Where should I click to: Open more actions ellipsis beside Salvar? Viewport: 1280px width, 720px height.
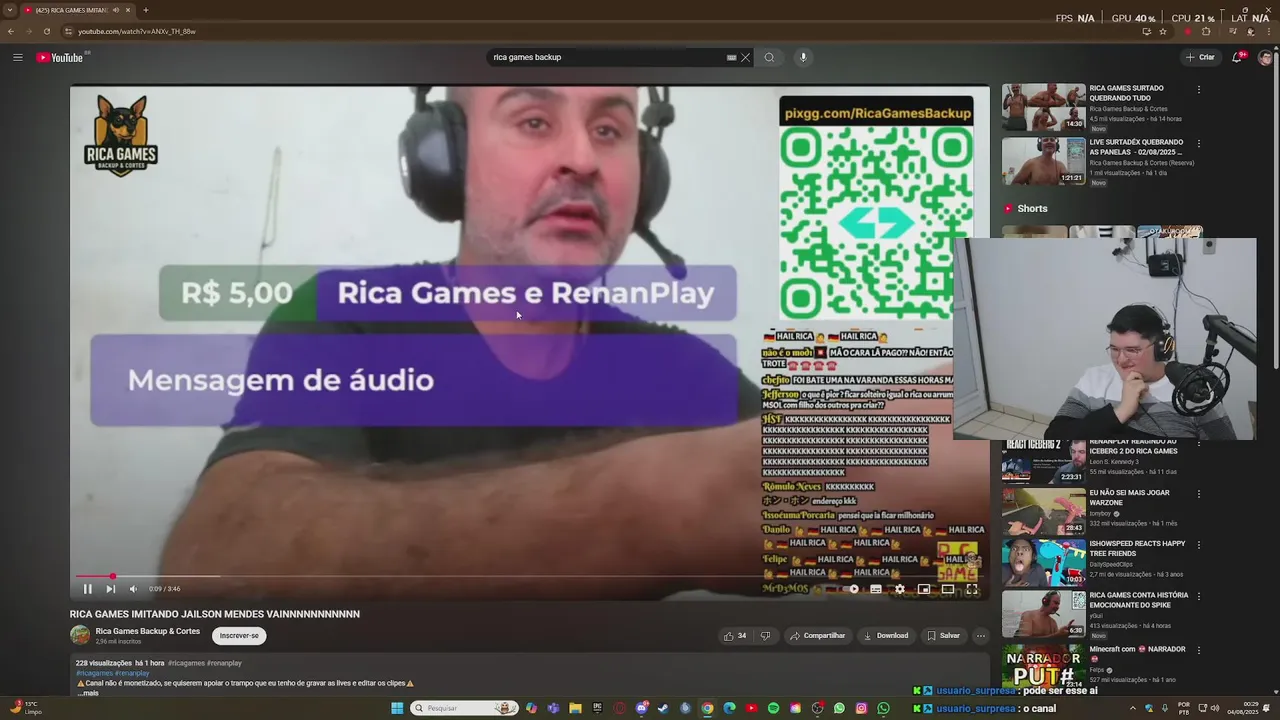981,636
